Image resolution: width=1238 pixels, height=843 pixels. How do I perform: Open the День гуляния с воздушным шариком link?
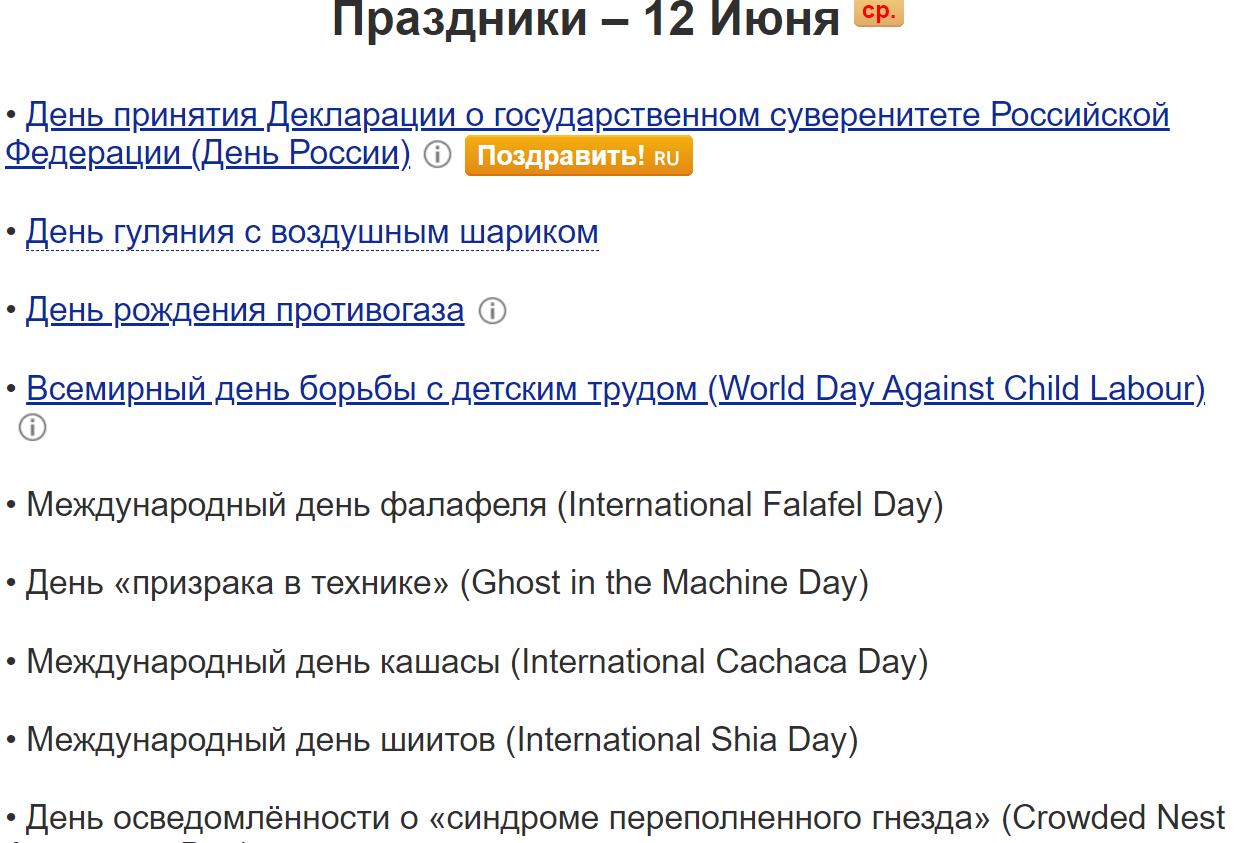click(x=311, y=231)
